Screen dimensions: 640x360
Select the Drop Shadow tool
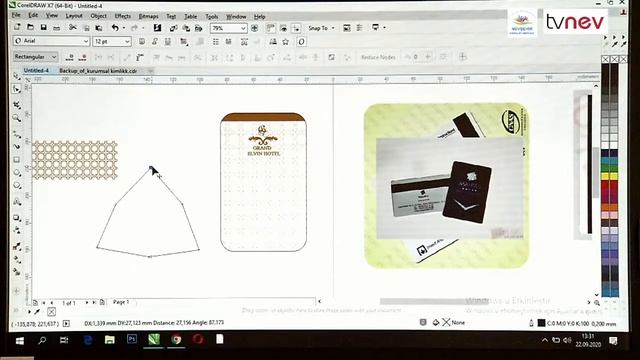pos(17,218)
